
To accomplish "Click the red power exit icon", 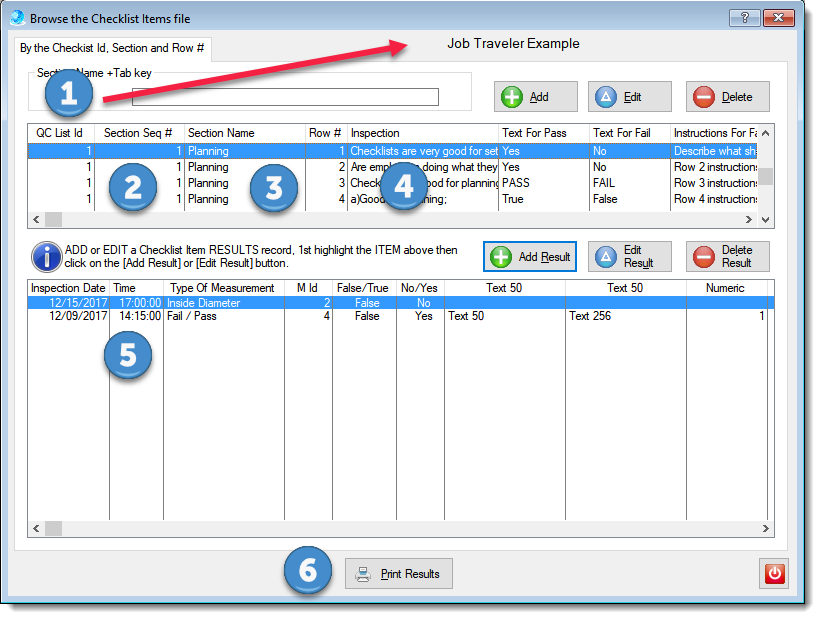I will coord(774,574).
